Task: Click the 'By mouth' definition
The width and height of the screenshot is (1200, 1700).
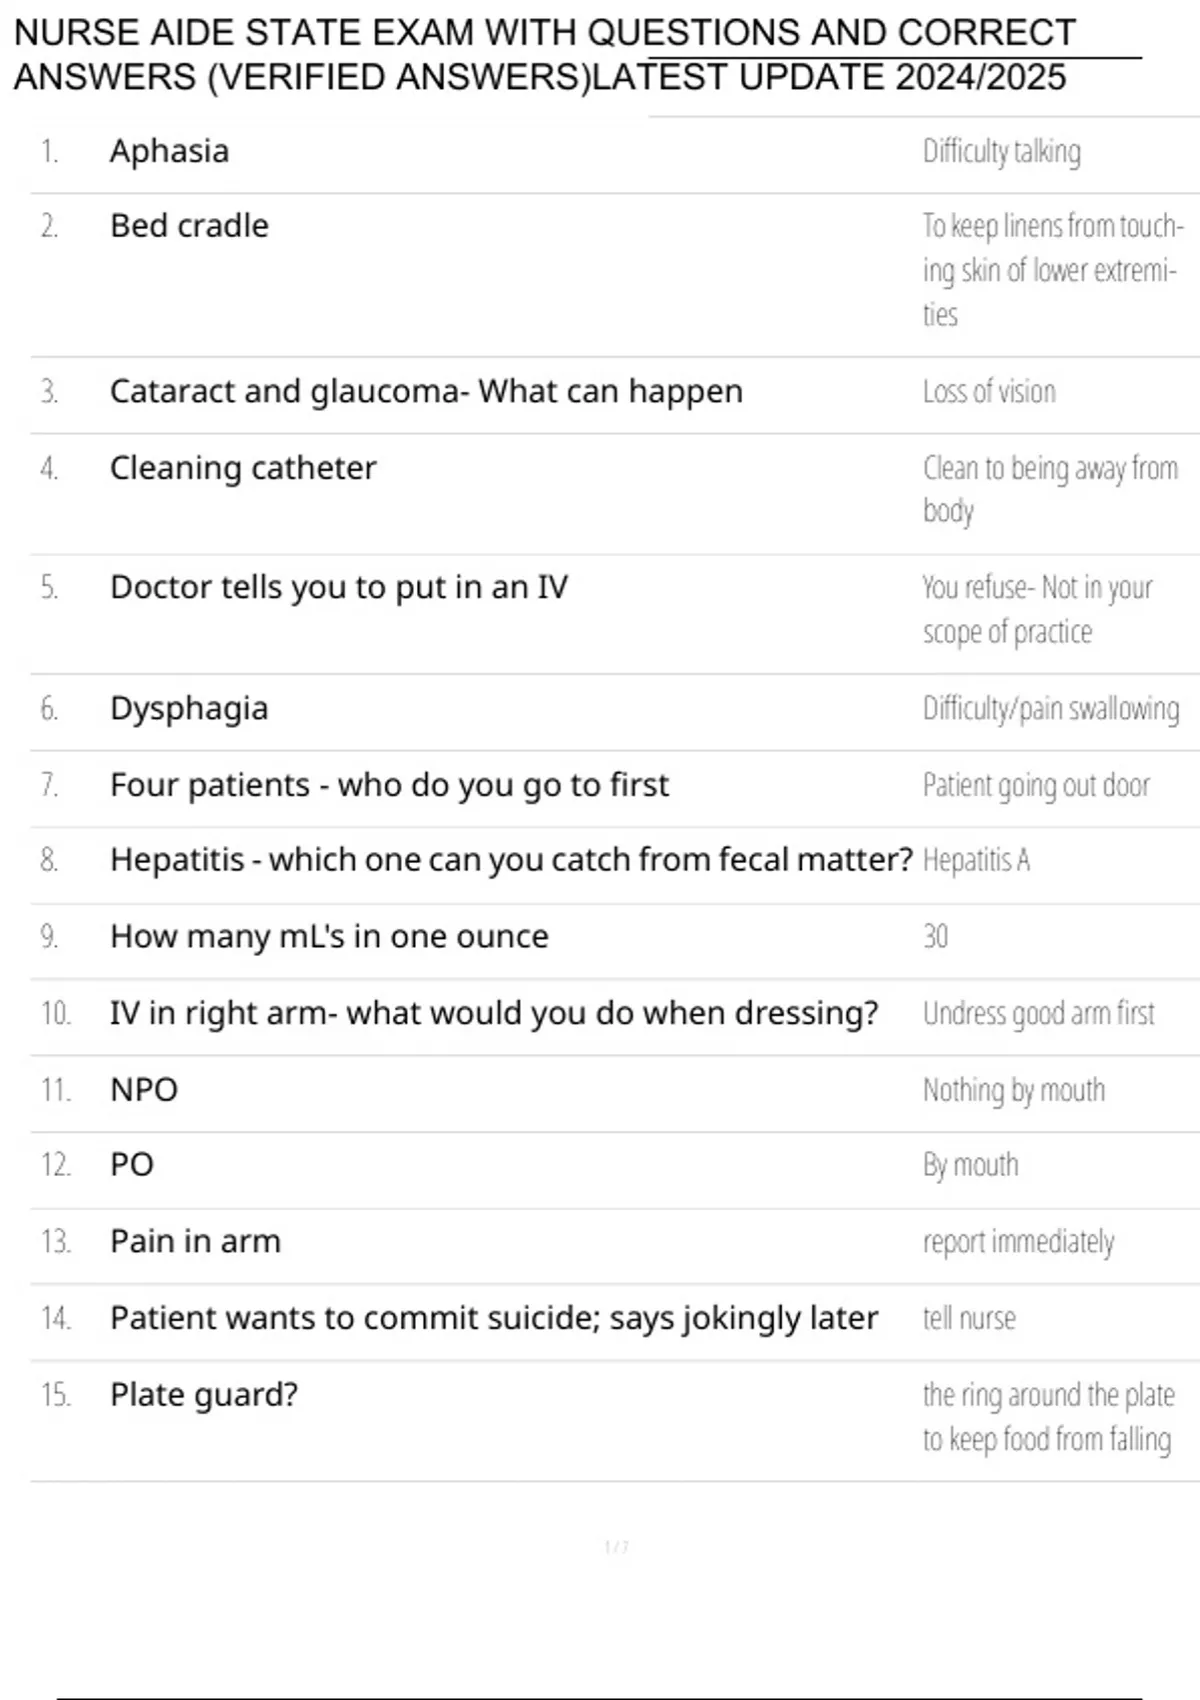Action: pyautogui.click(x=971, y=1165)
